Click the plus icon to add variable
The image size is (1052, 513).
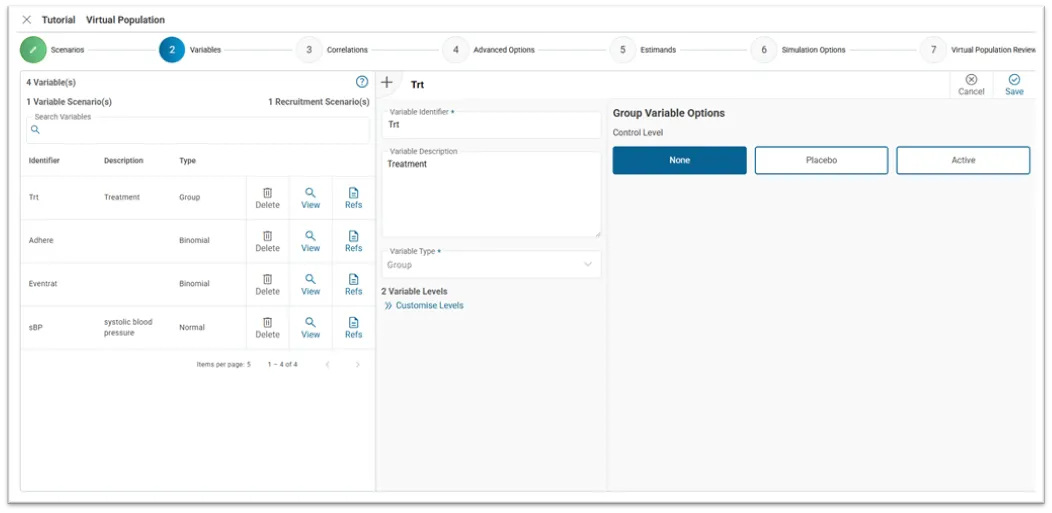coord(387,83)
